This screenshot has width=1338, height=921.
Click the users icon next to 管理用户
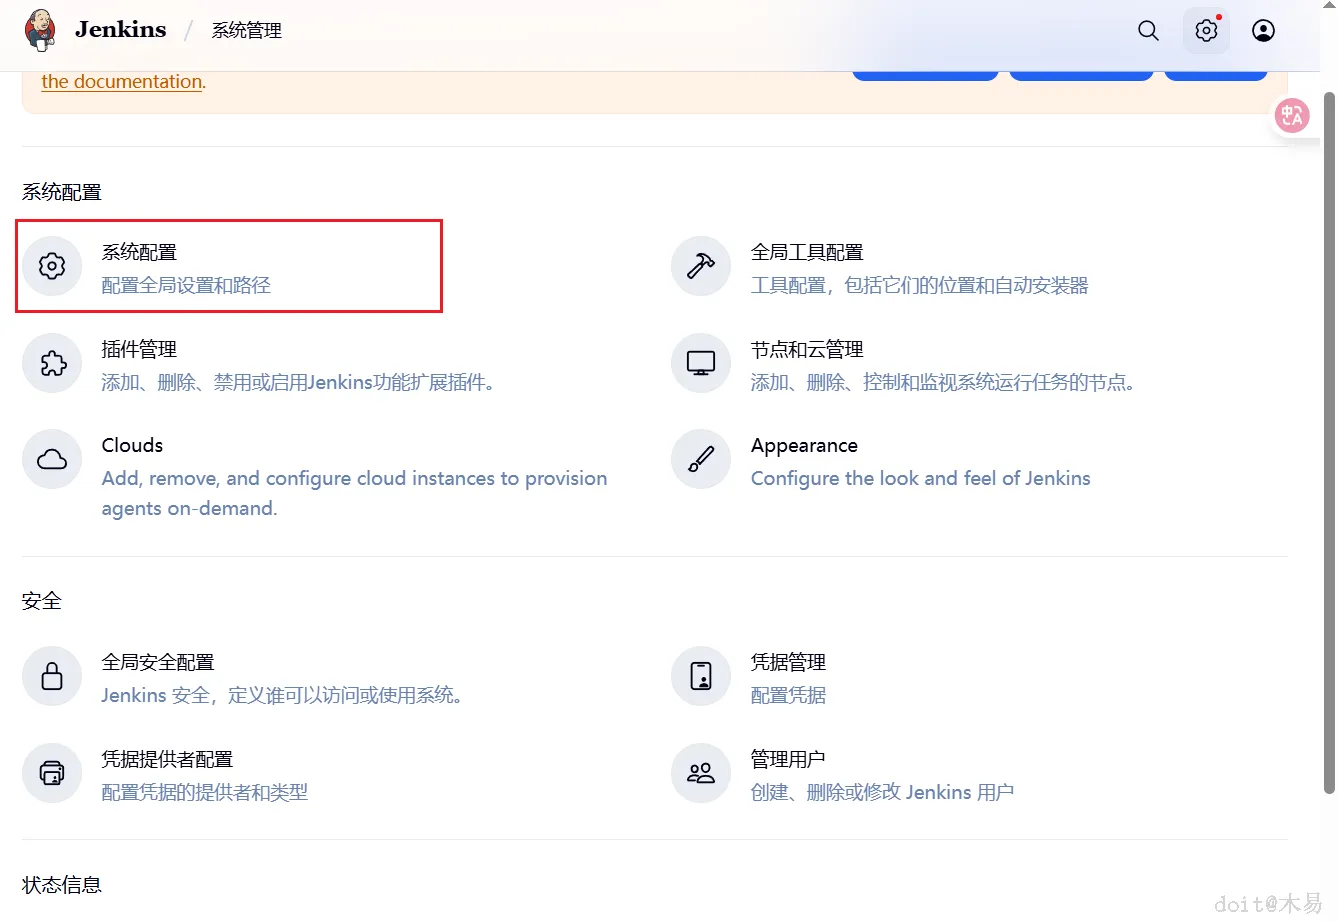tap(700, 773)
